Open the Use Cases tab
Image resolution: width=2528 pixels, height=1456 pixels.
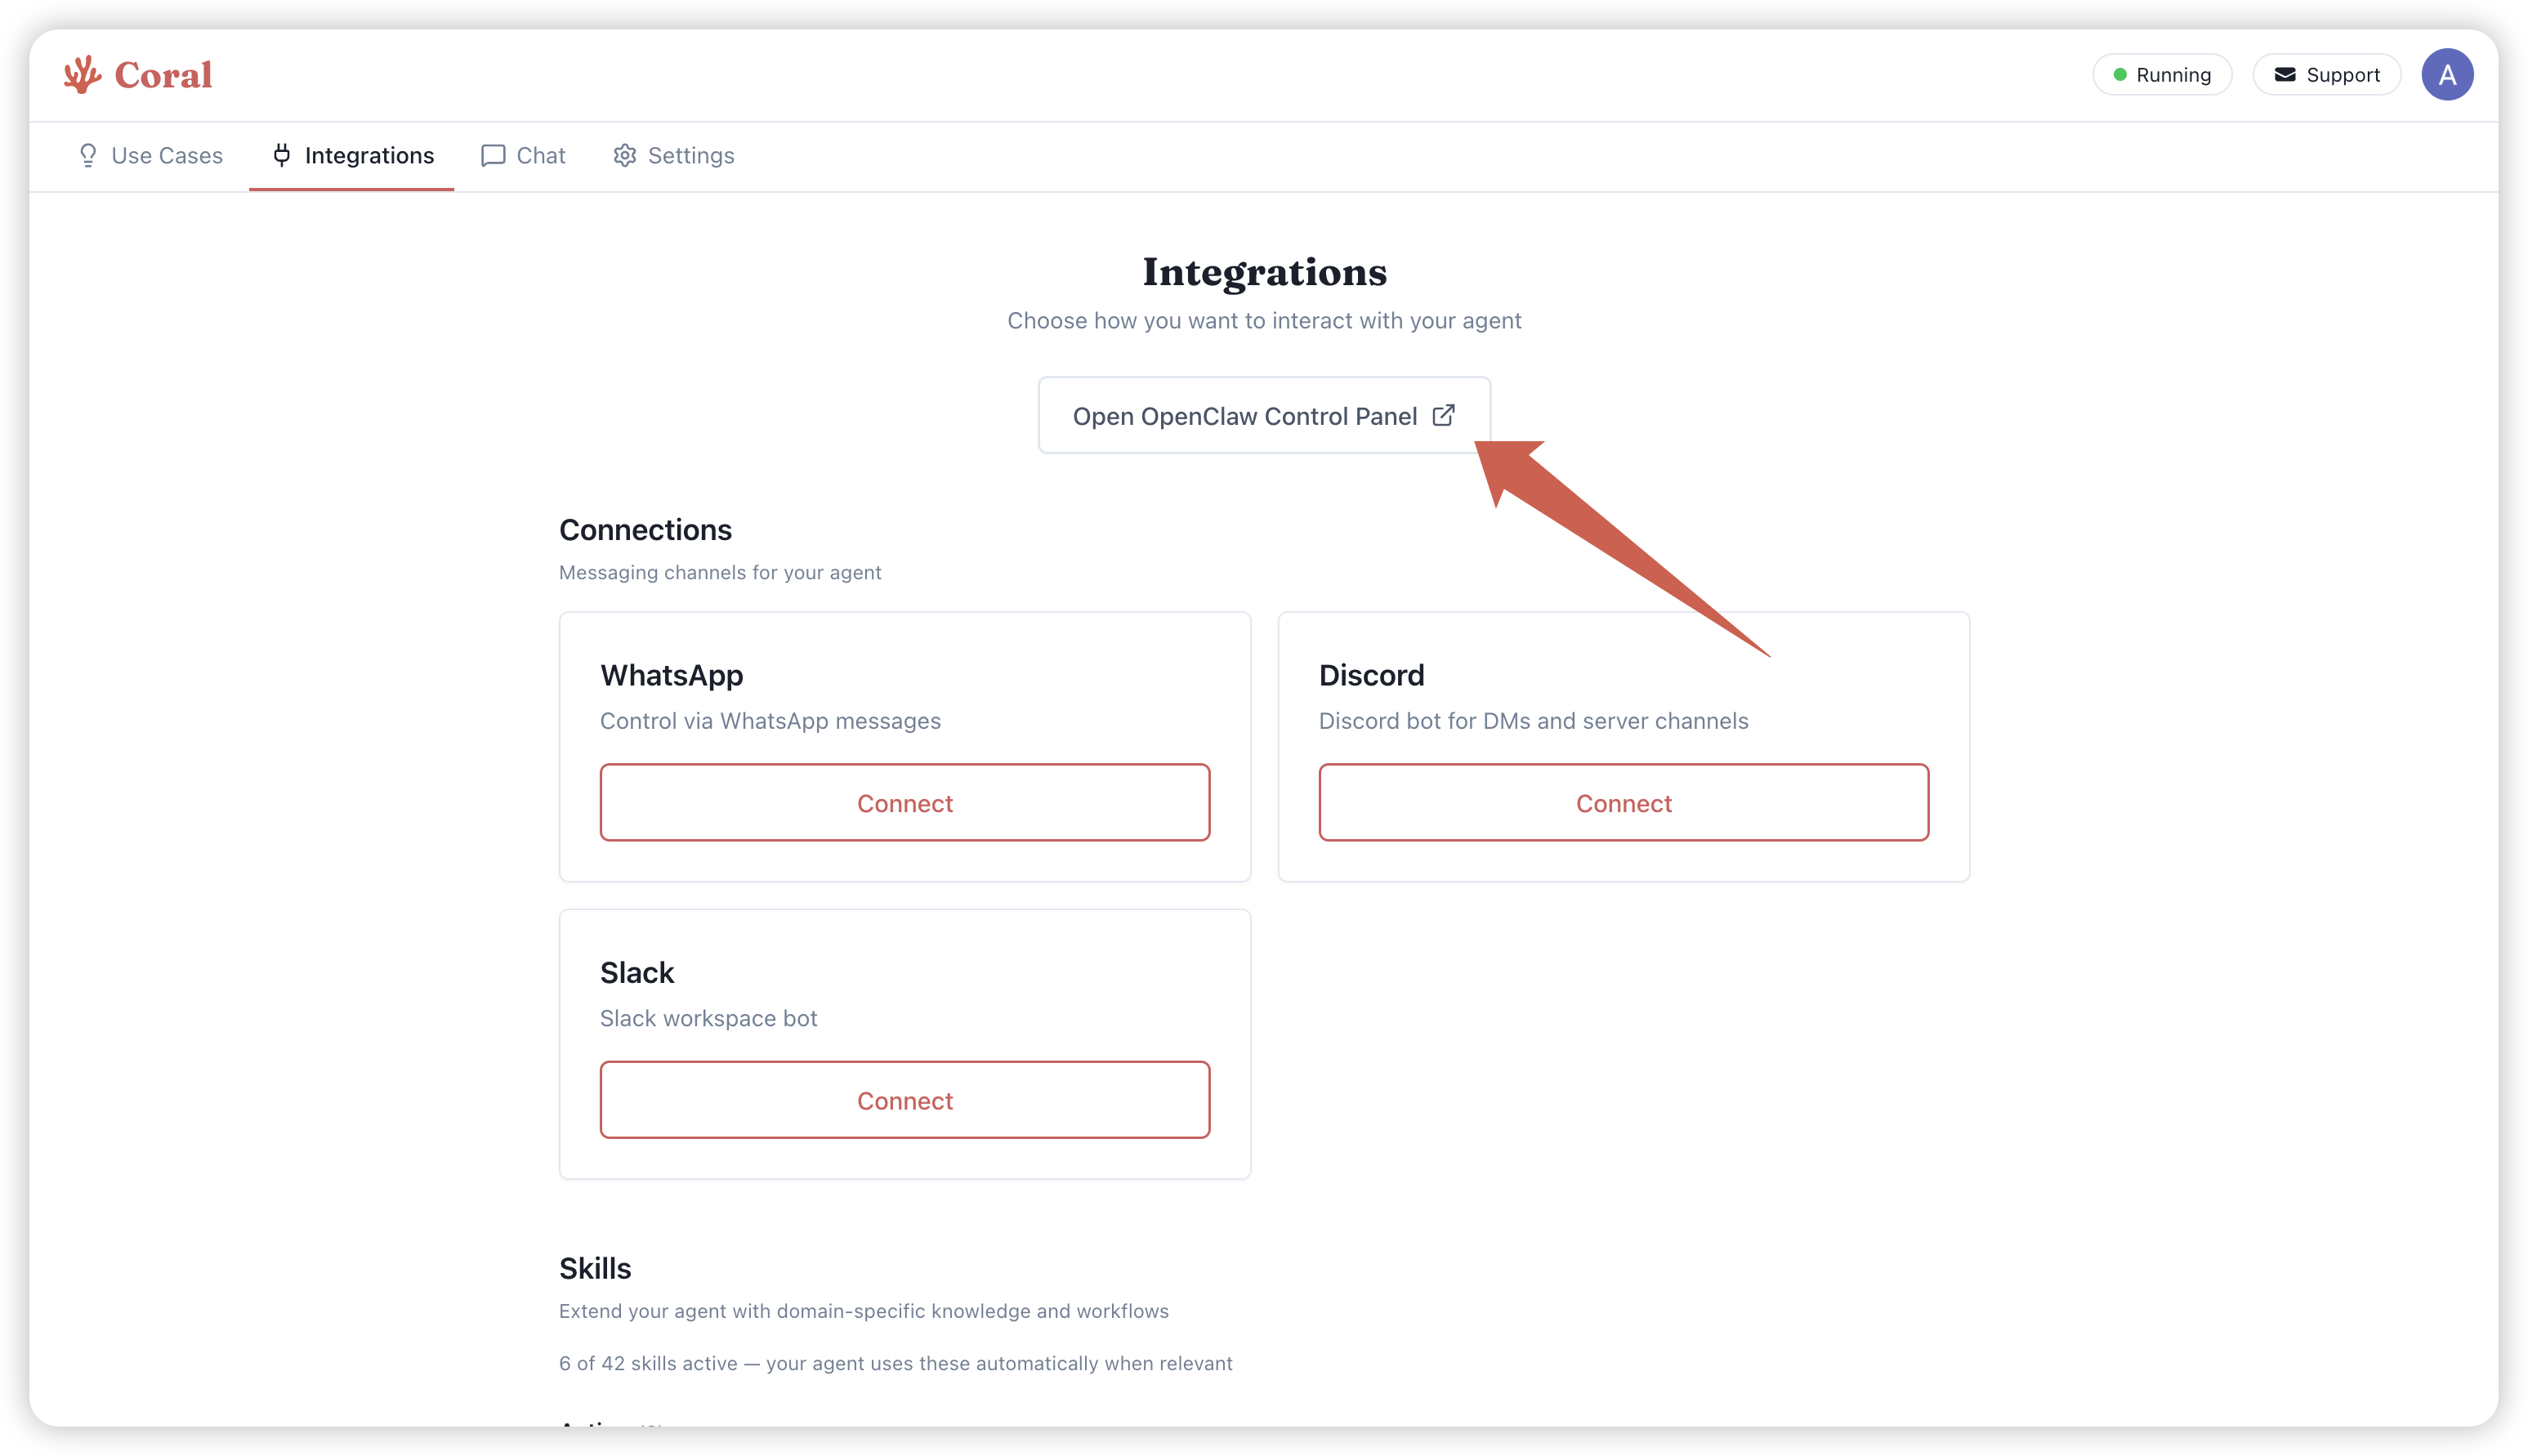pyautogui.click(x=167, y=155)
